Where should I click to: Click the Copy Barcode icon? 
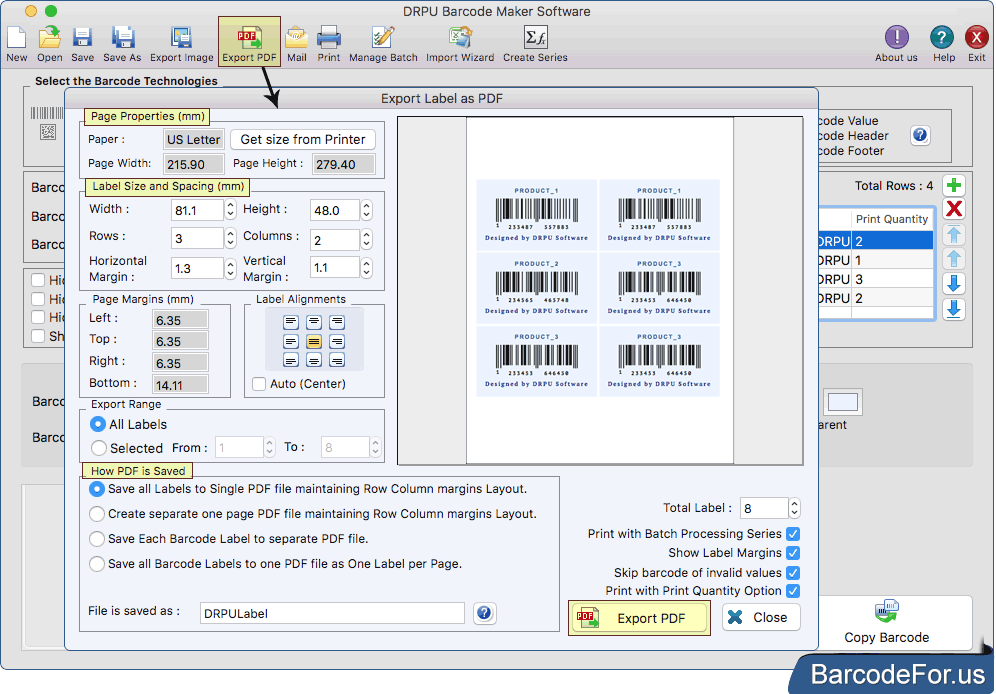click(887, 611)
